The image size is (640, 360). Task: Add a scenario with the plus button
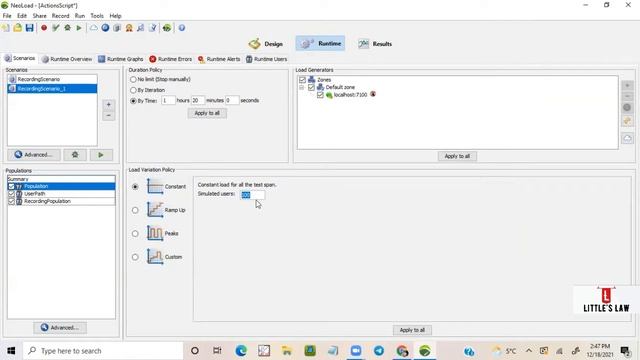109,105
